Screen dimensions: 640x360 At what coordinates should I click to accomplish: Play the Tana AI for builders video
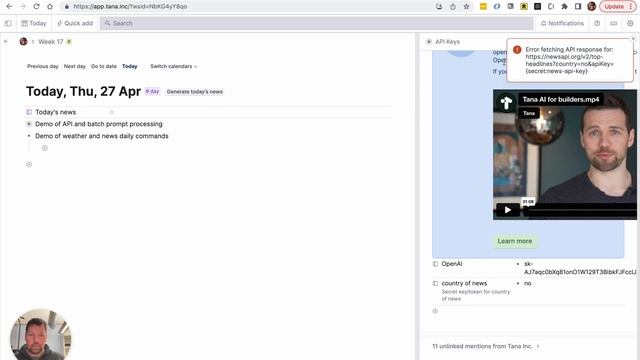click(508, 210)
